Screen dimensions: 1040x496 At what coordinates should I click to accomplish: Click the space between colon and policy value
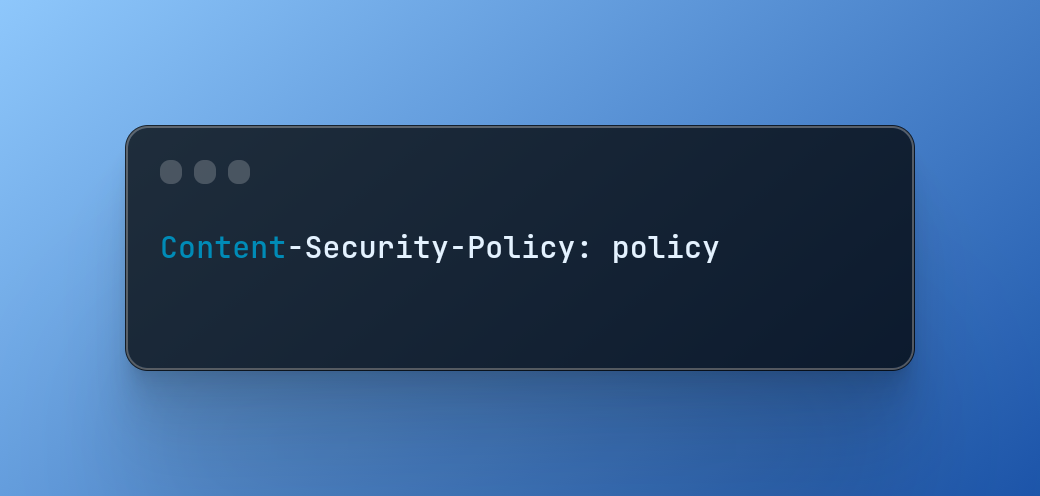coord(602,249)
